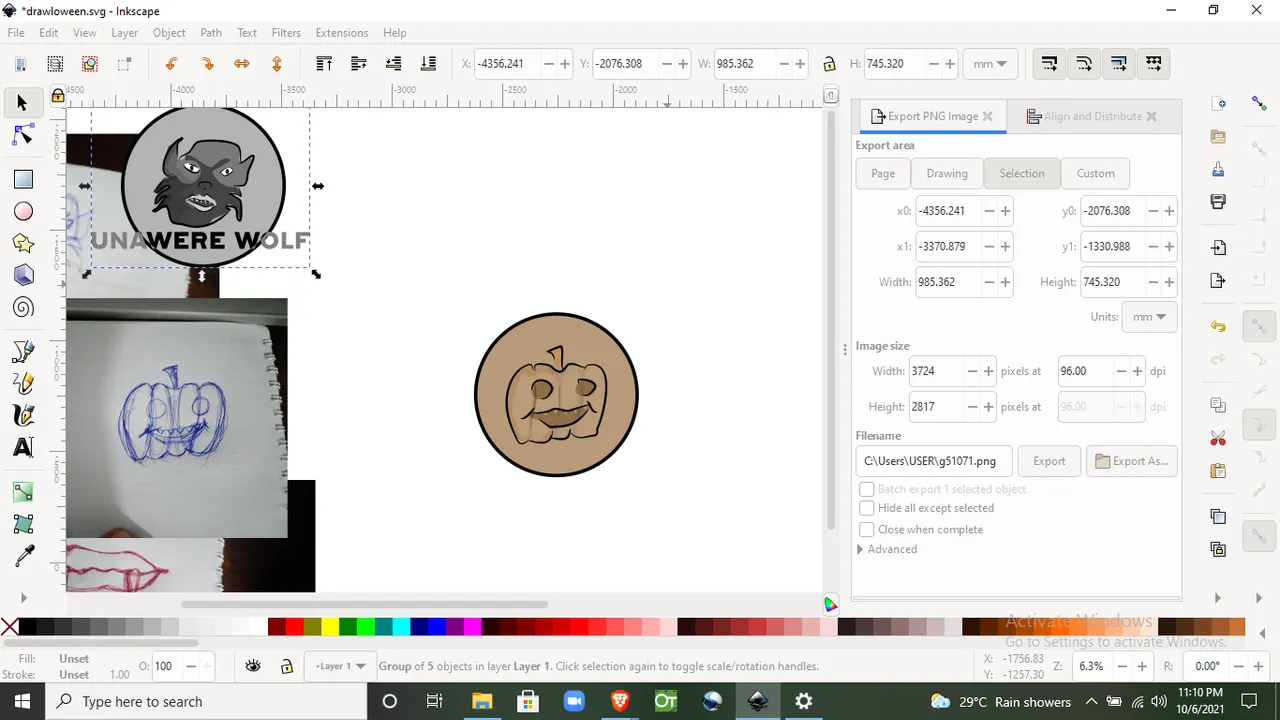Pick the red swatch in palette
The height and width of the screenshot is (720, 1280).
294,627
